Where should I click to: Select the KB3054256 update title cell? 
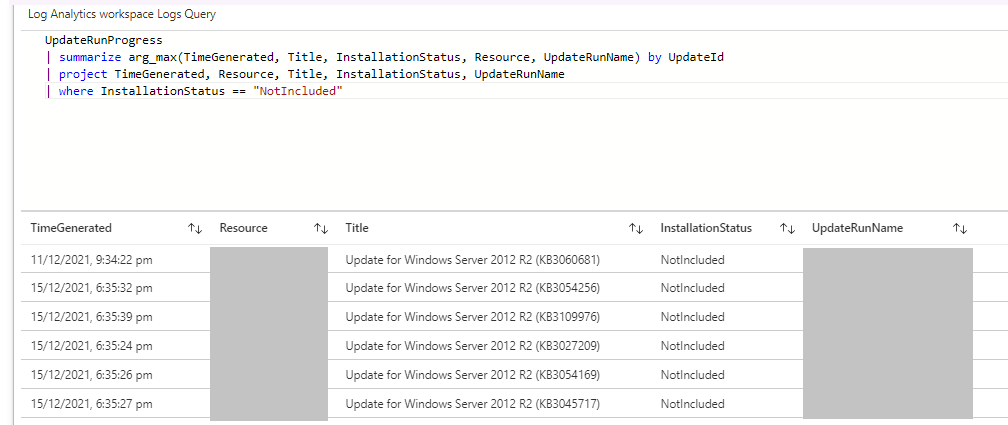coord(472,288)
